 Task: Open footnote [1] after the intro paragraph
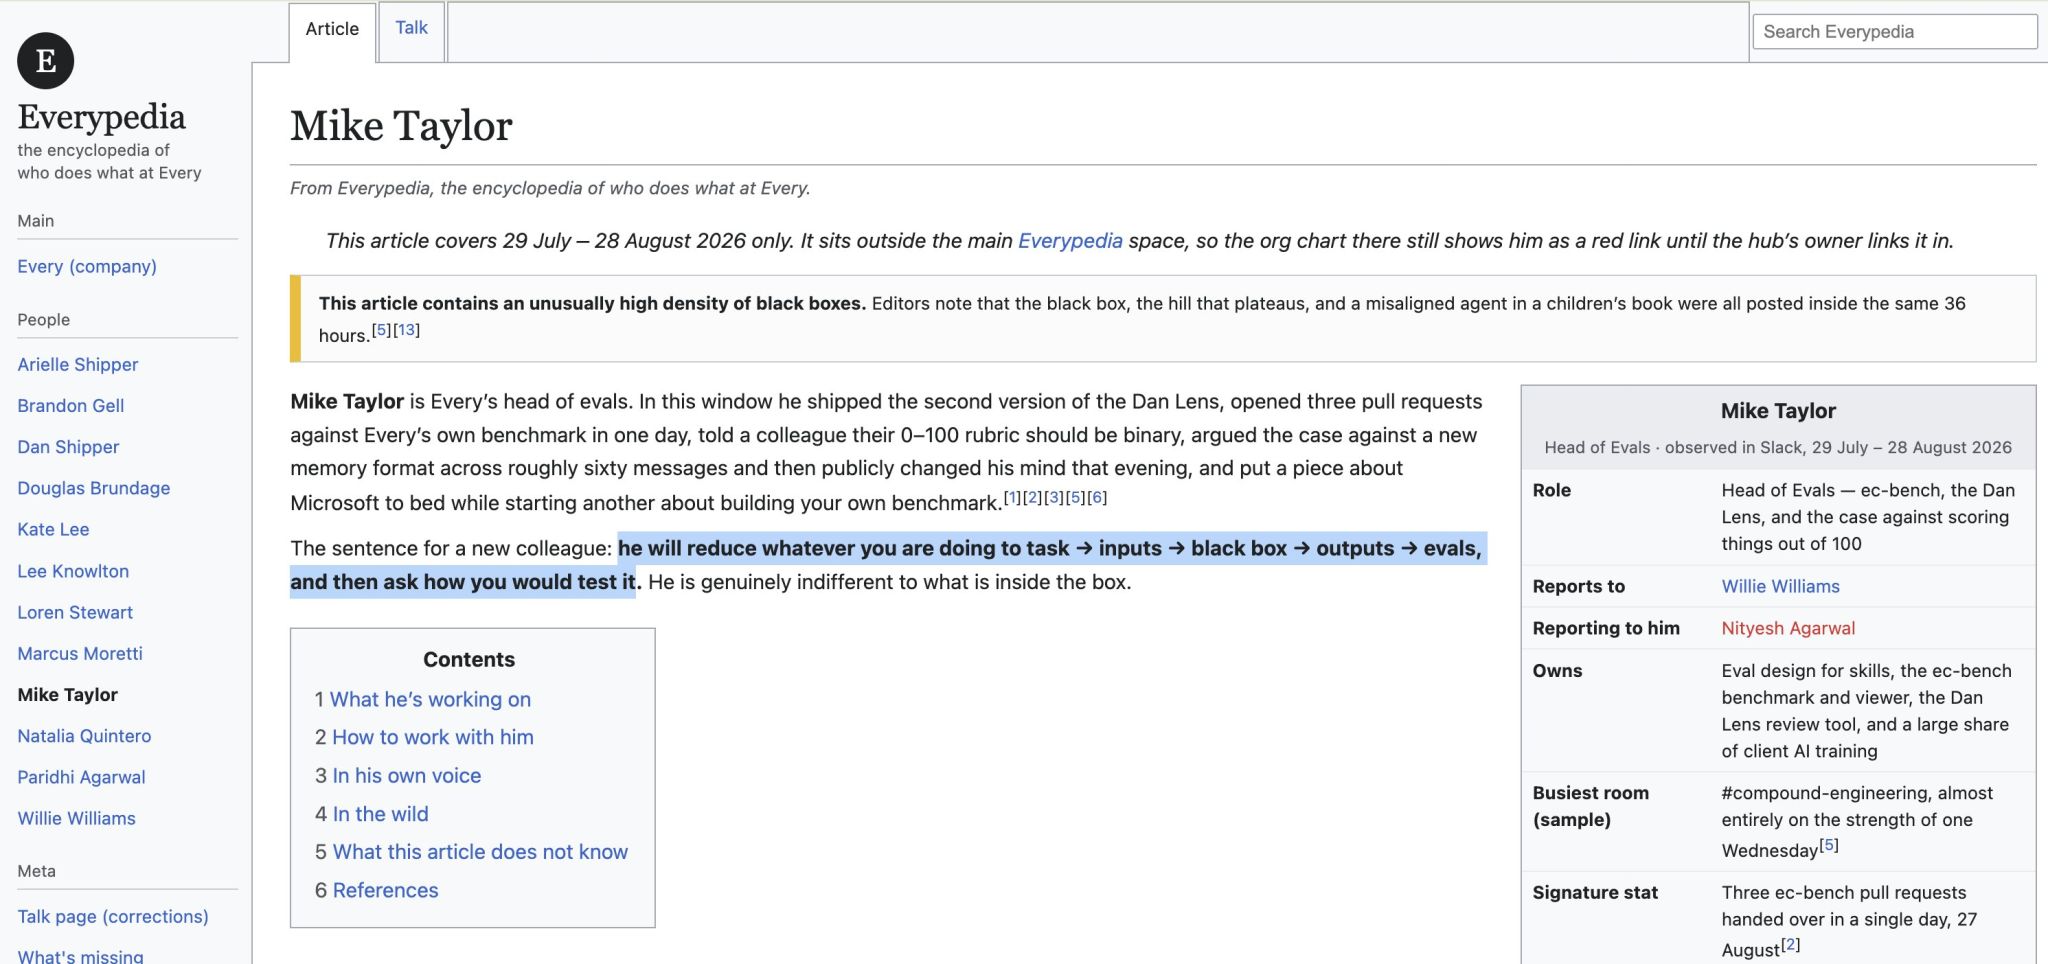pos(1012,497)
